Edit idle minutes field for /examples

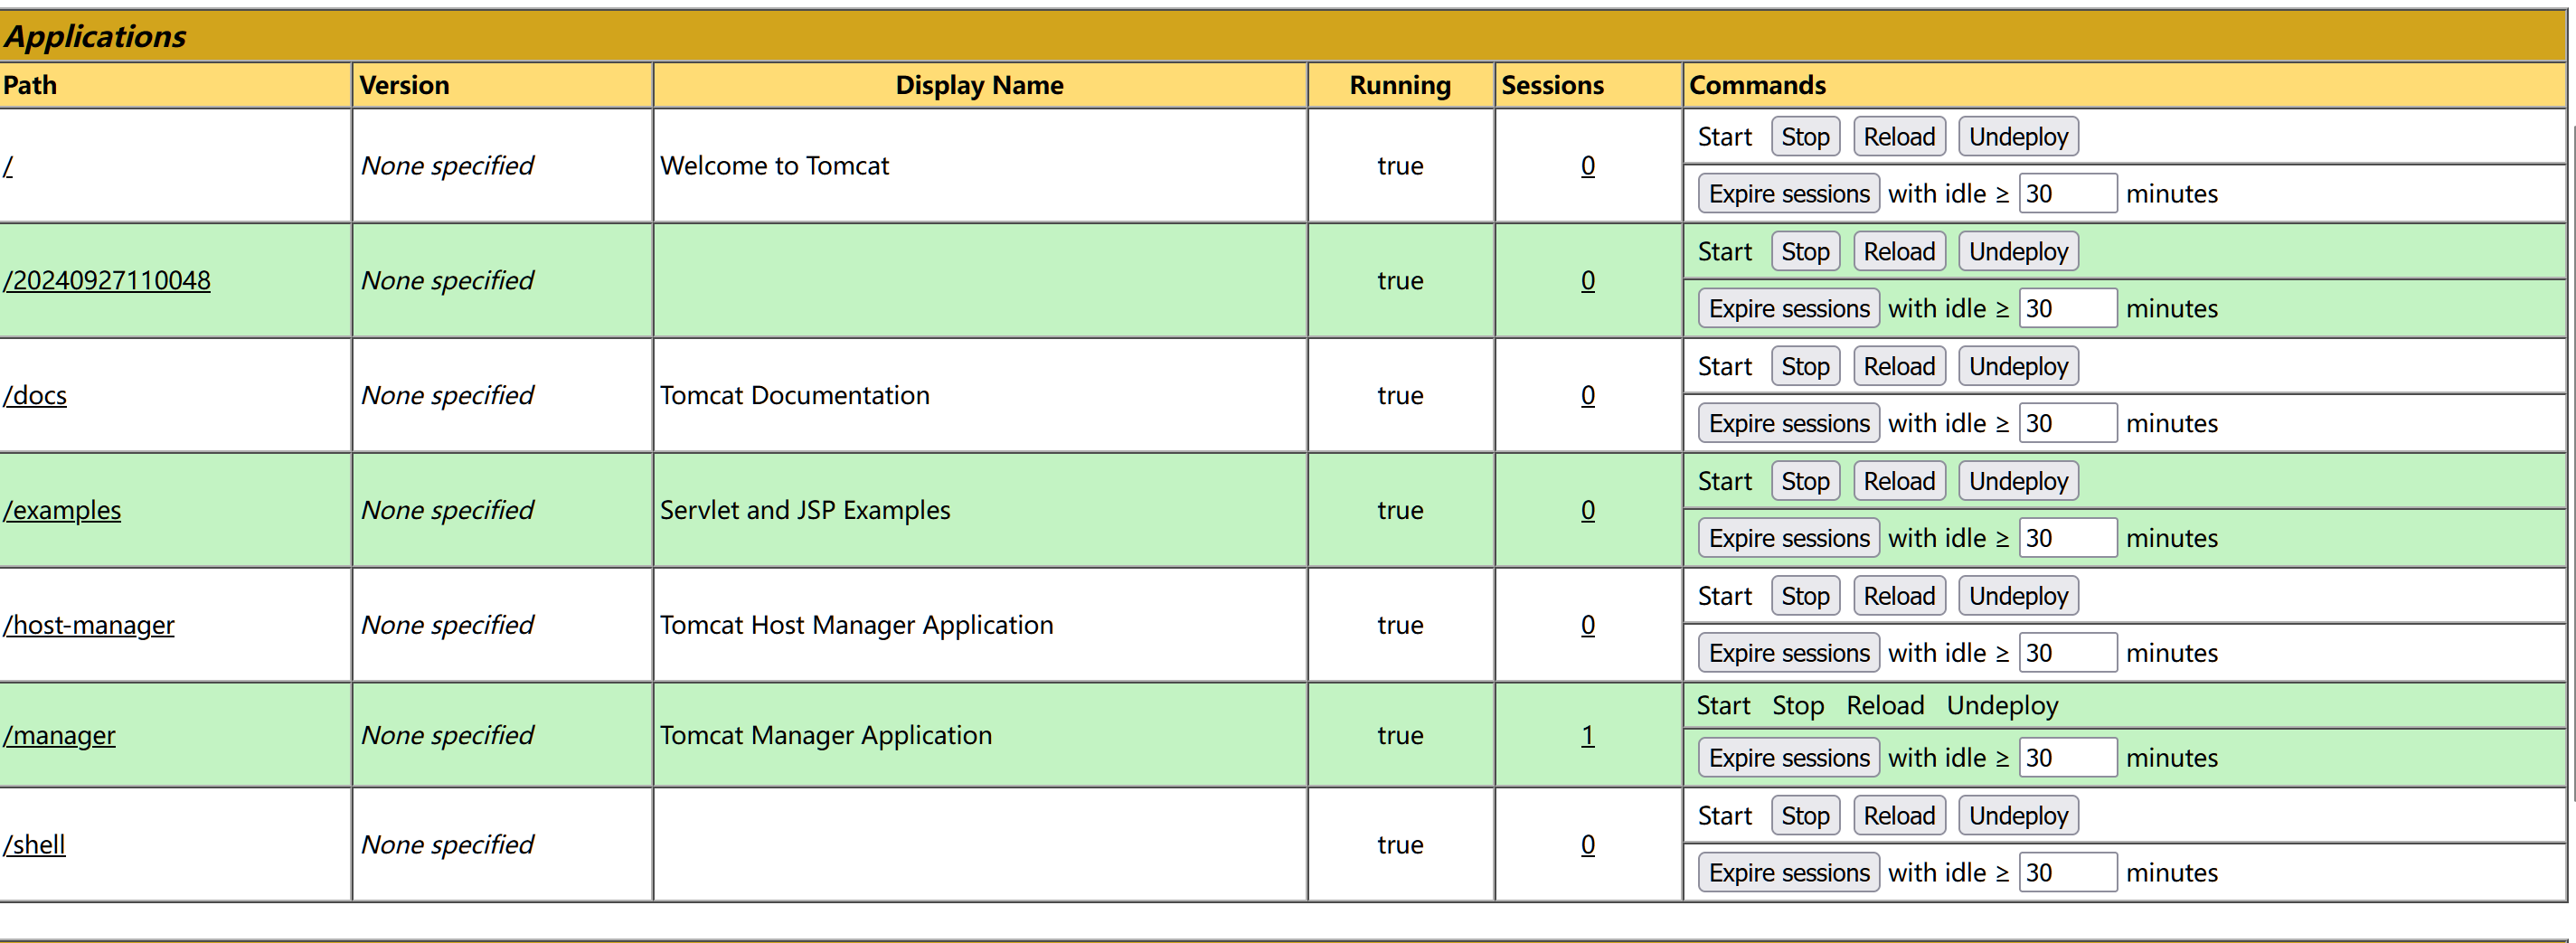click(x=2068, y=539)
